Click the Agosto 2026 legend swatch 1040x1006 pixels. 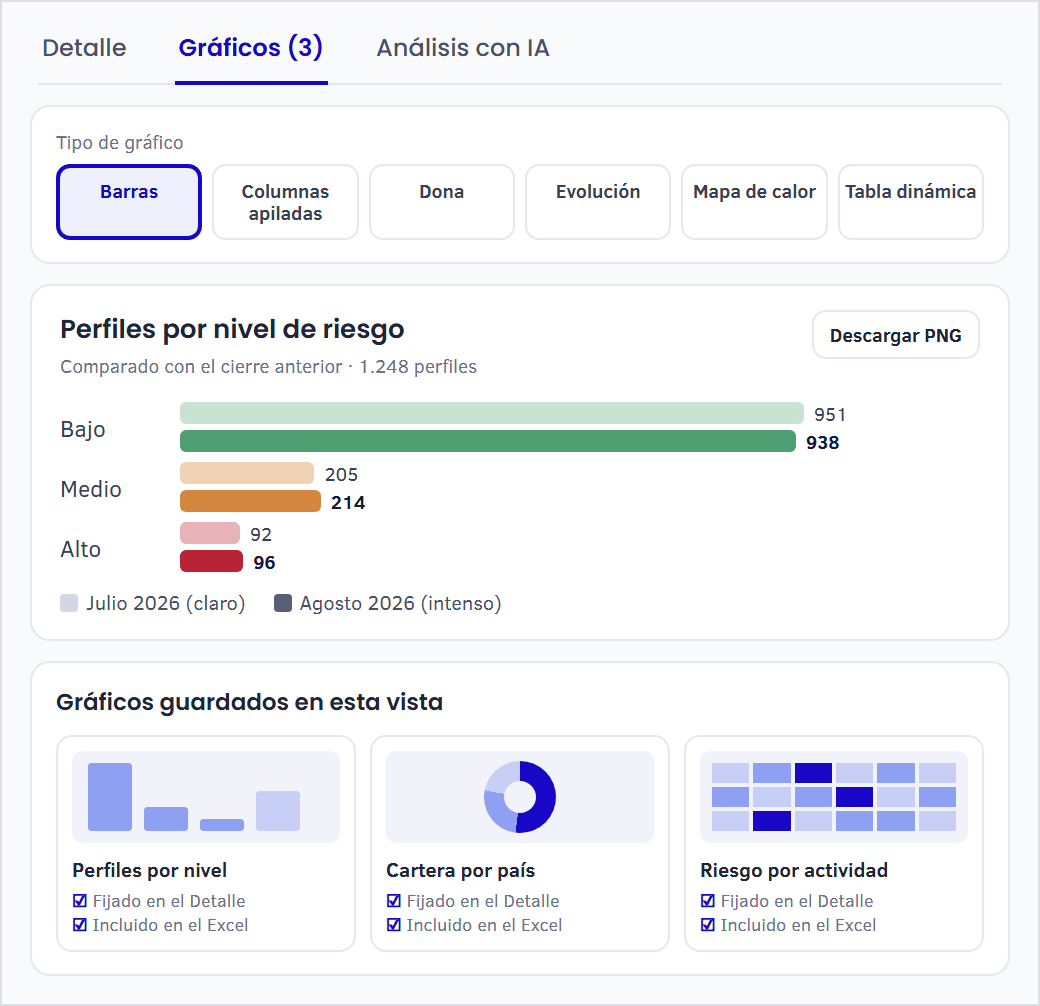pos(283,603)
